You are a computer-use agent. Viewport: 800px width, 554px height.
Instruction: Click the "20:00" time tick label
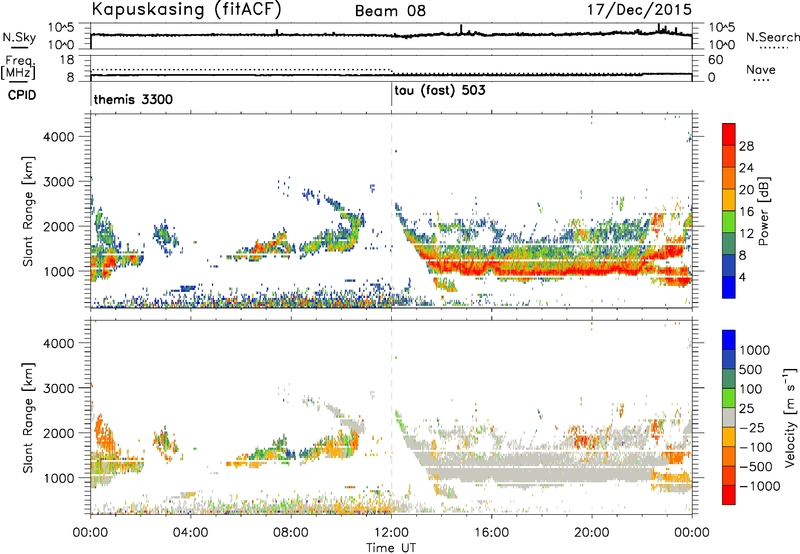click(591, 533)
